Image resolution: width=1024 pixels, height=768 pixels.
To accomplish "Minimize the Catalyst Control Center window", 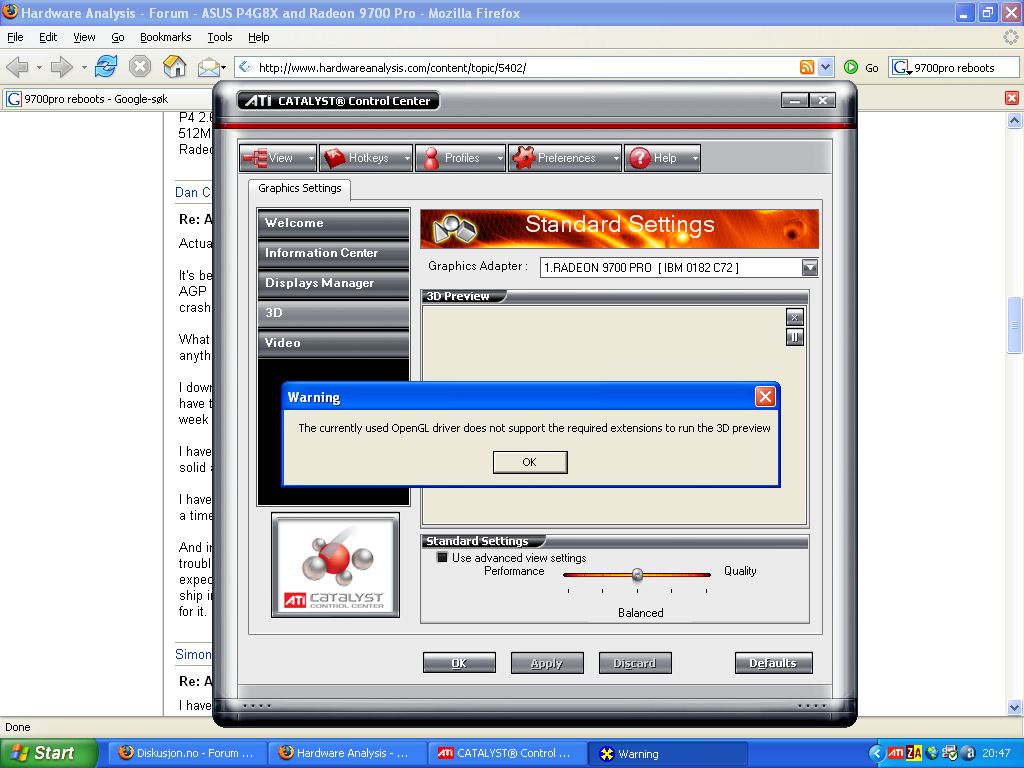I will pyautogui.click(x=795, y=101).
